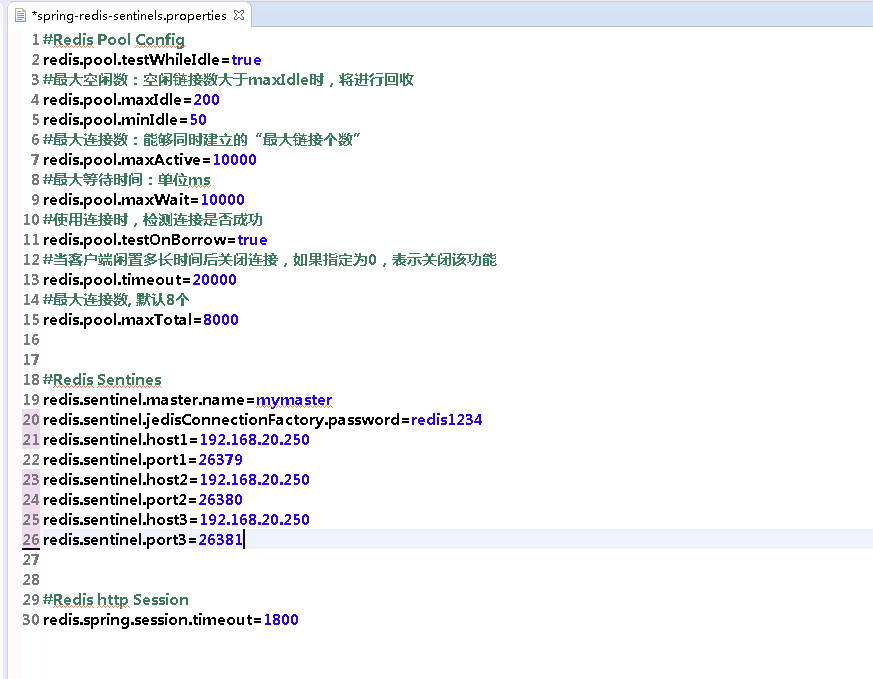Click value '26379' of redis.sentinel.port1
Image resolution: width=873 pixels, height=679 pixels.
[x=220, y=460]
